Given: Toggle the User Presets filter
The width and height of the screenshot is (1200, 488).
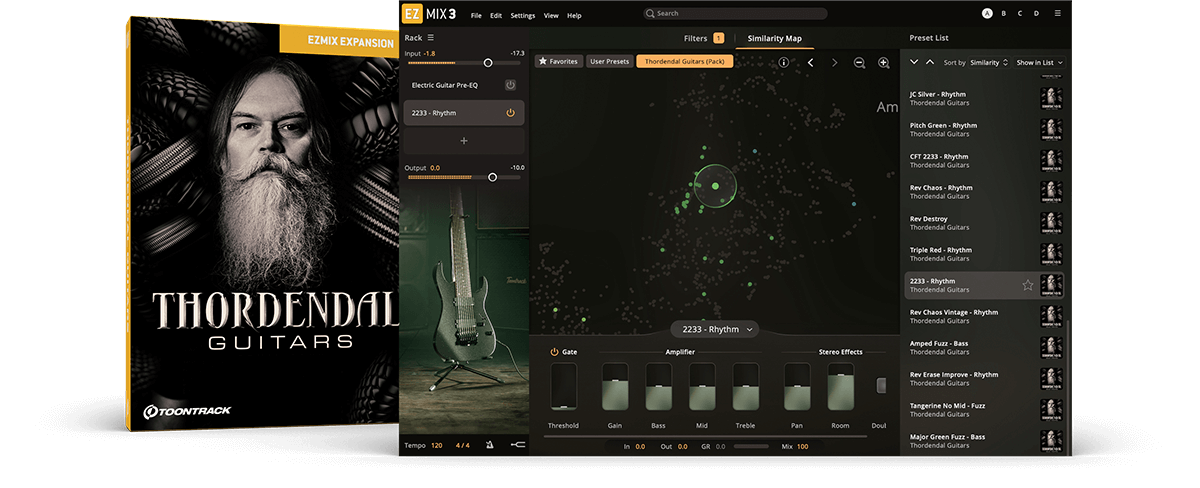Looking at the screenshot, I should point(610,61).
